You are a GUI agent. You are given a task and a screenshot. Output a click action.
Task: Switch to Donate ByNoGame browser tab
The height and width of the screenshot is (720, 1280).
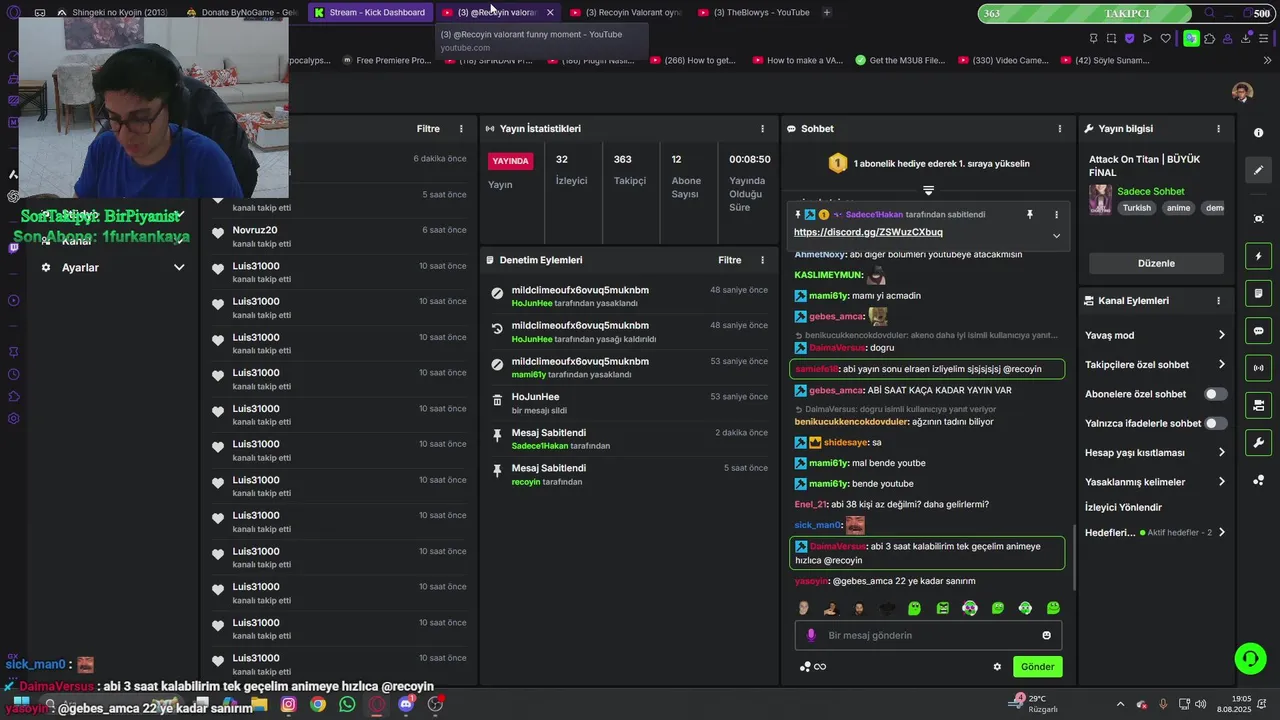click(242, 12)
